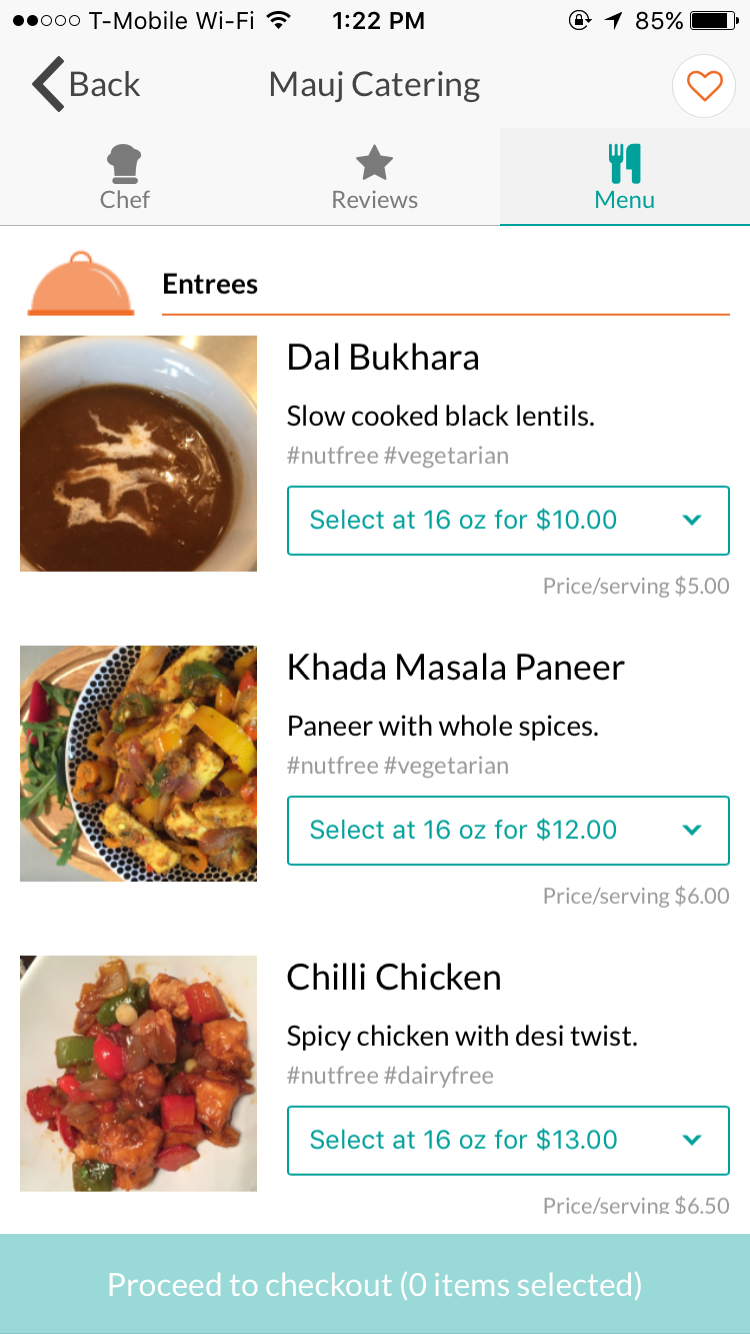Image resolution: width=750 pixels, height=1334 pixels.
Task: Open the Dal Bukhara size dropdown
Action: (508, 520)
